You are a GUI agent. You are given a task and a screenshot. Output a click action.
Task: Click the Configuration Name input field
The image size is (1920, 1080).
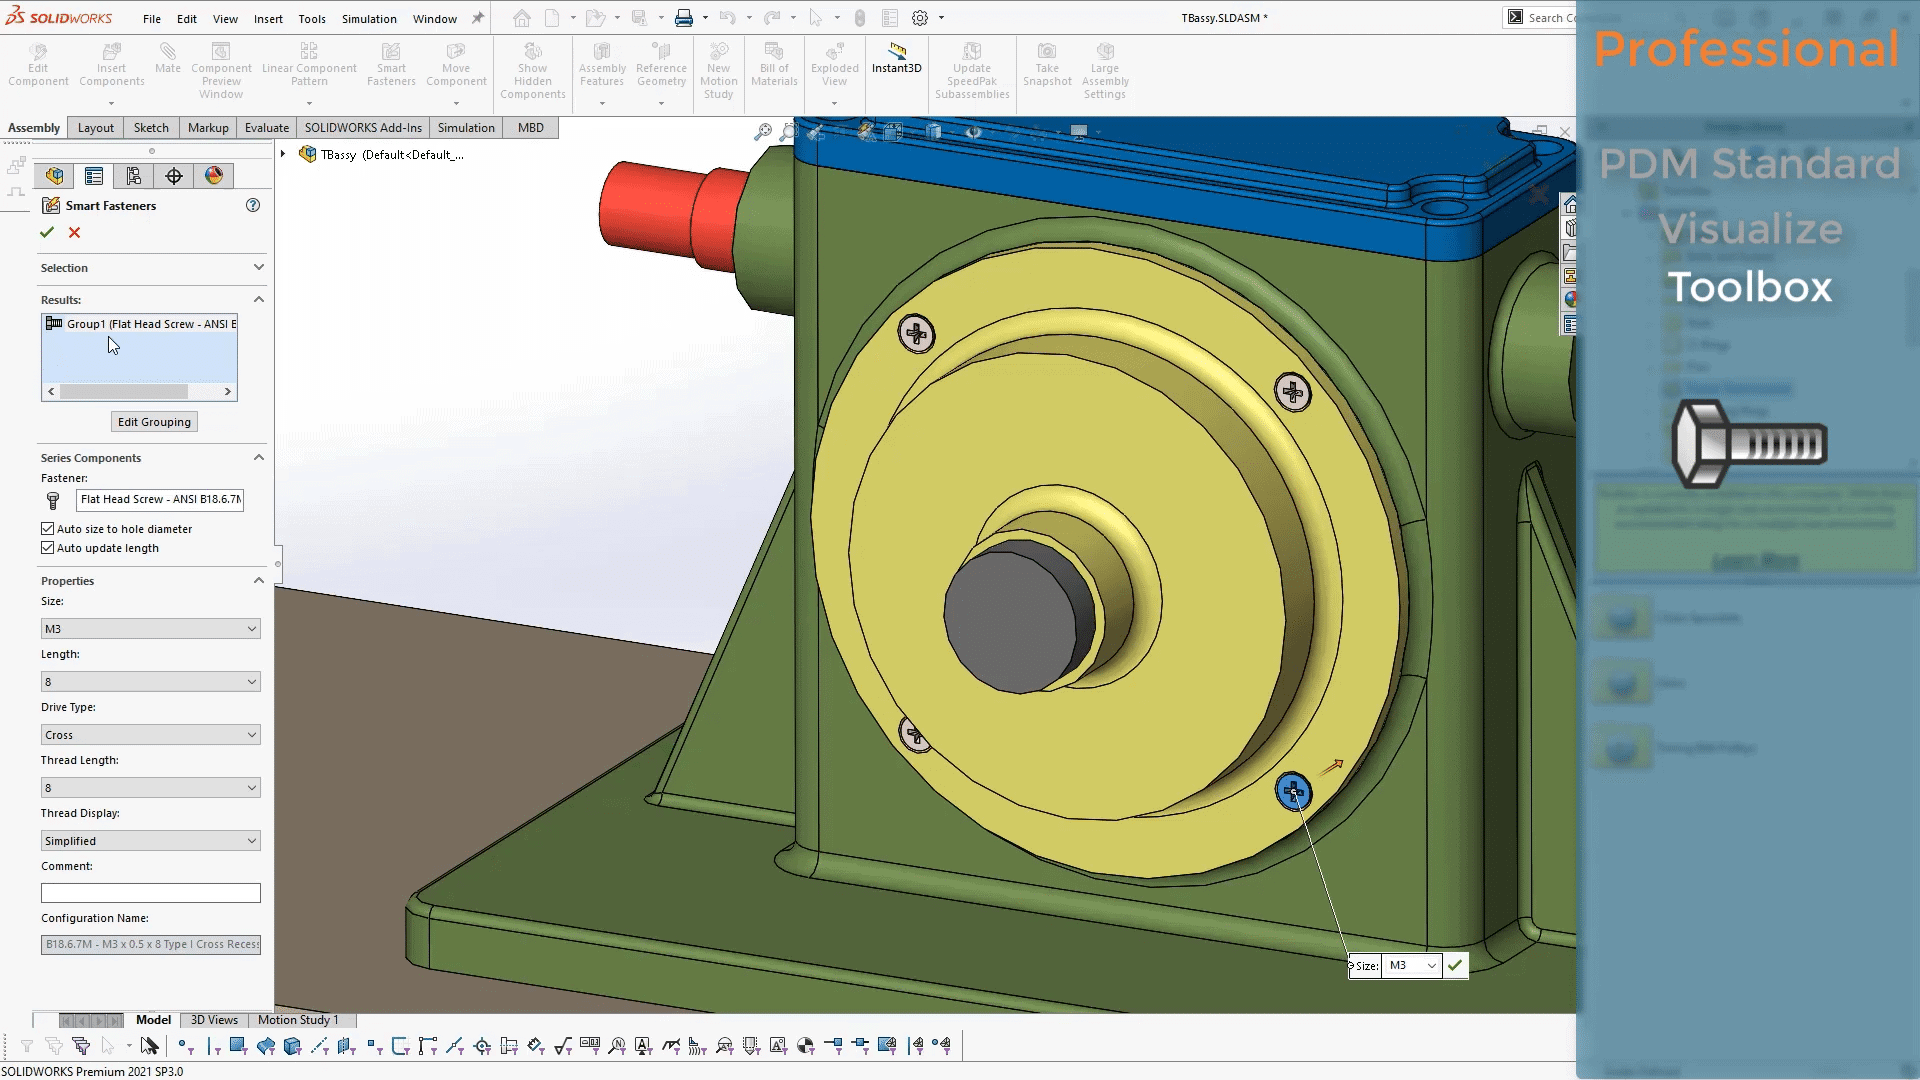pyautogui.click(x=148, y=944)
